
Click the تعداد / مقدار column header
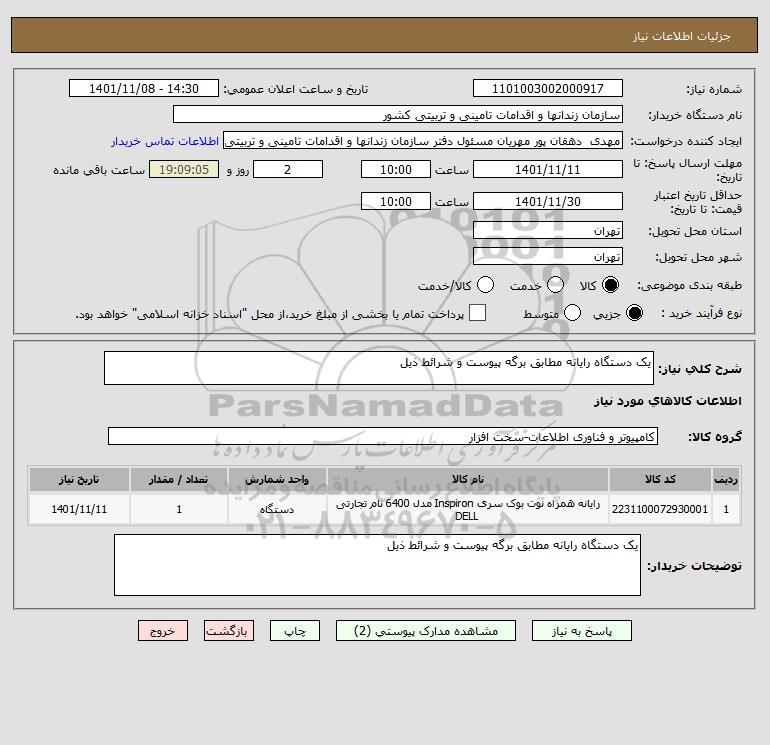[x=179, y=479]
